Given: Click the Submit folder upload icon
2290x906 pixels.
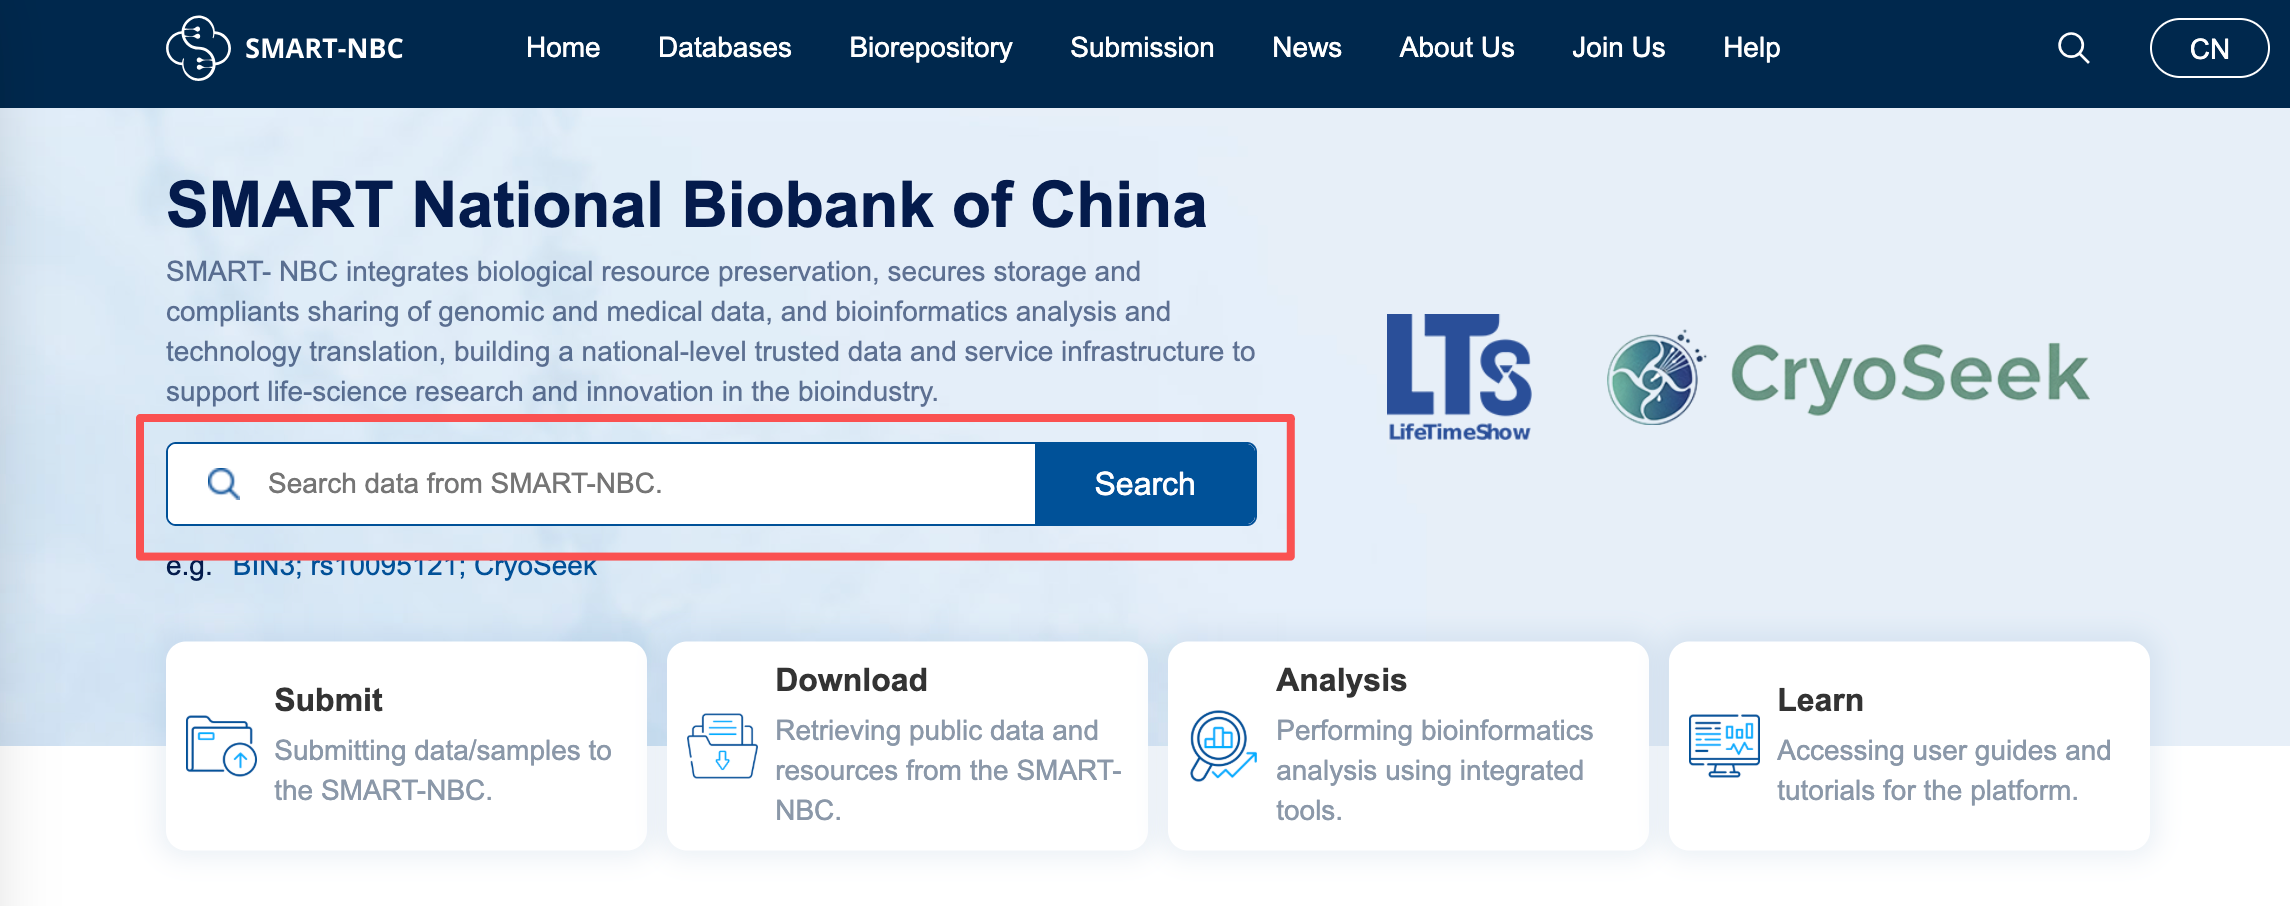Looking at the screenshot, I should pyautogui.click(x=221, y=746).
